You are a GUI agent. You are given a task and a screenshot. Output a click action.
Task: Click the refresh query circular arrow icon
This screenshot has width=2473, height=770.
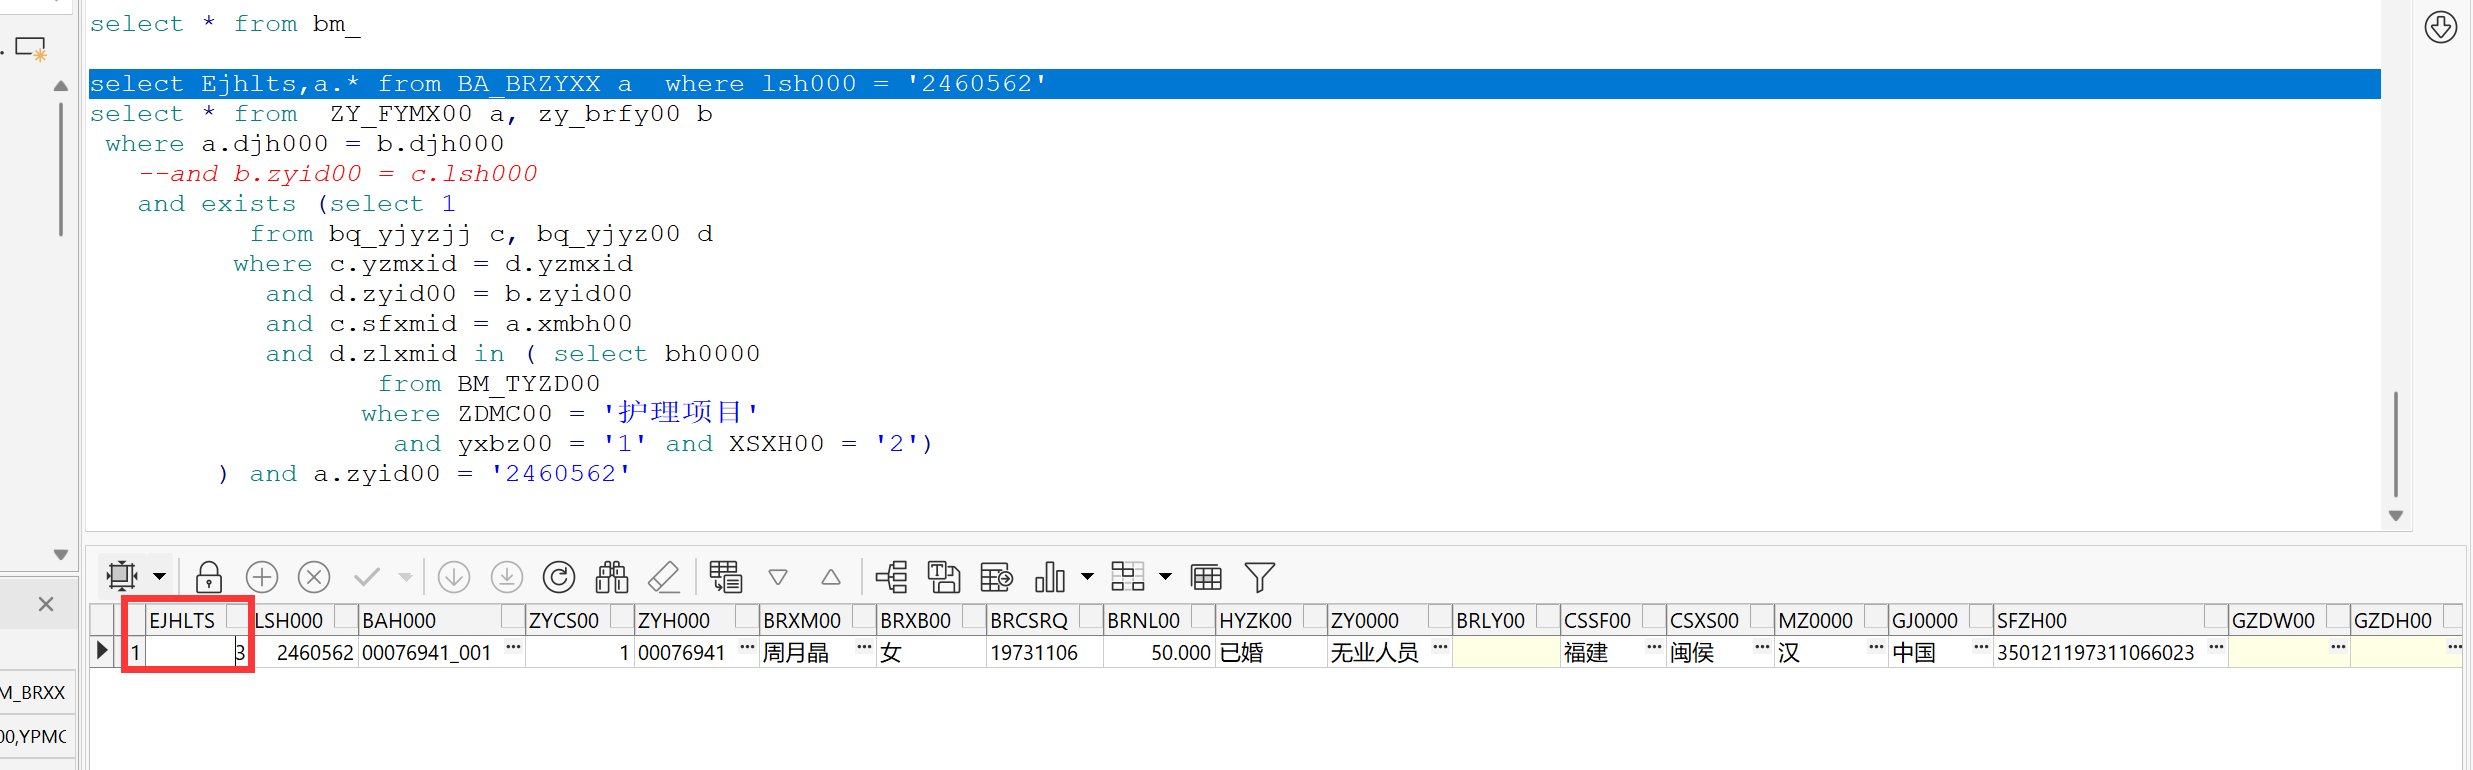tap(559, 577)
